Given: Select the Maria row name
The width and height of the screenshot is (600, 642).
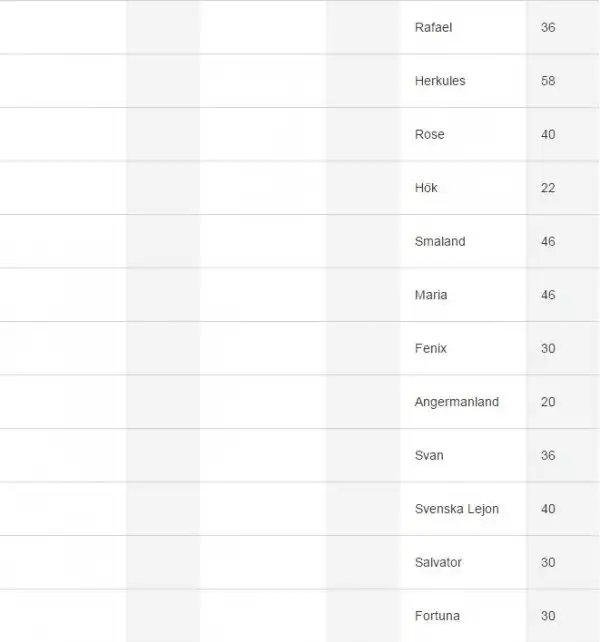Looking at the screenshot, I should pos(431,295).
